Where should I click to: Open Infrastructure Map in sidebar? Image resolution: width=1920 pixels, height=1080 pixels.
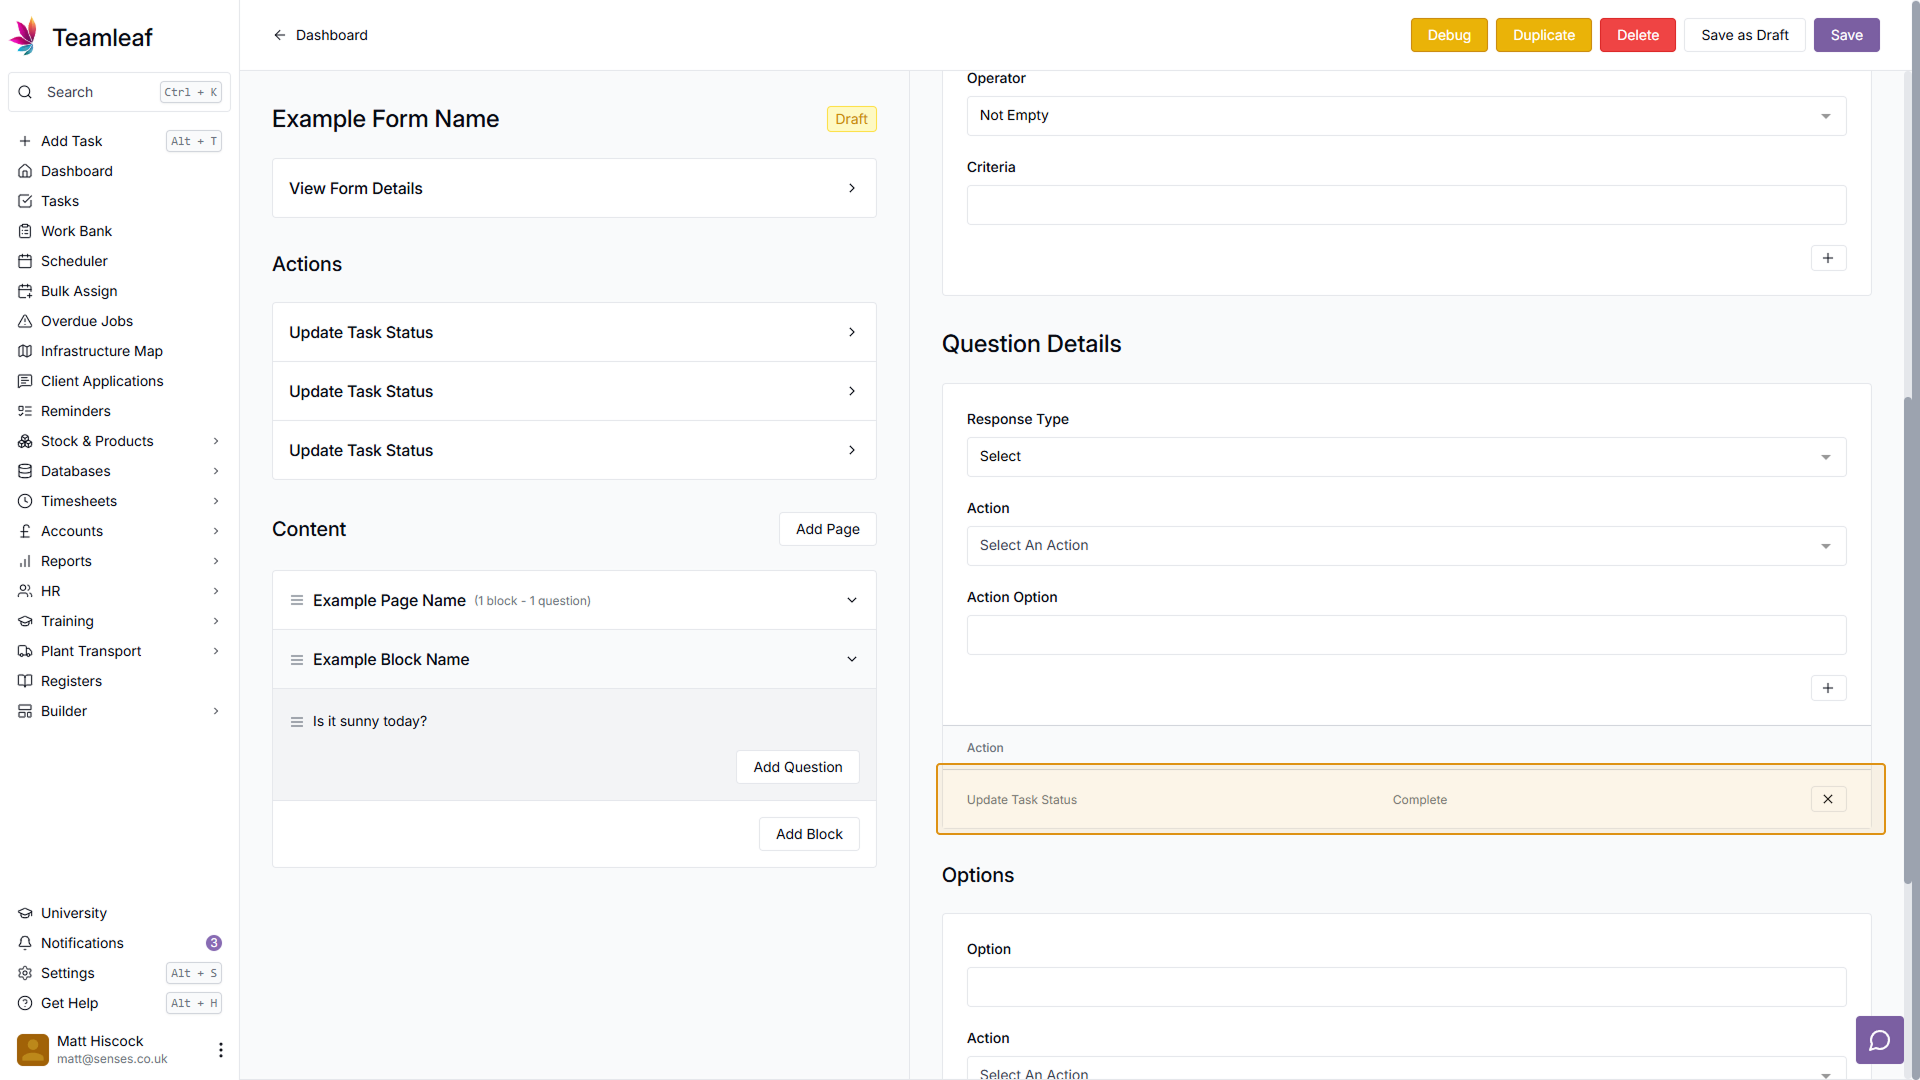click(x=101, y=351)
